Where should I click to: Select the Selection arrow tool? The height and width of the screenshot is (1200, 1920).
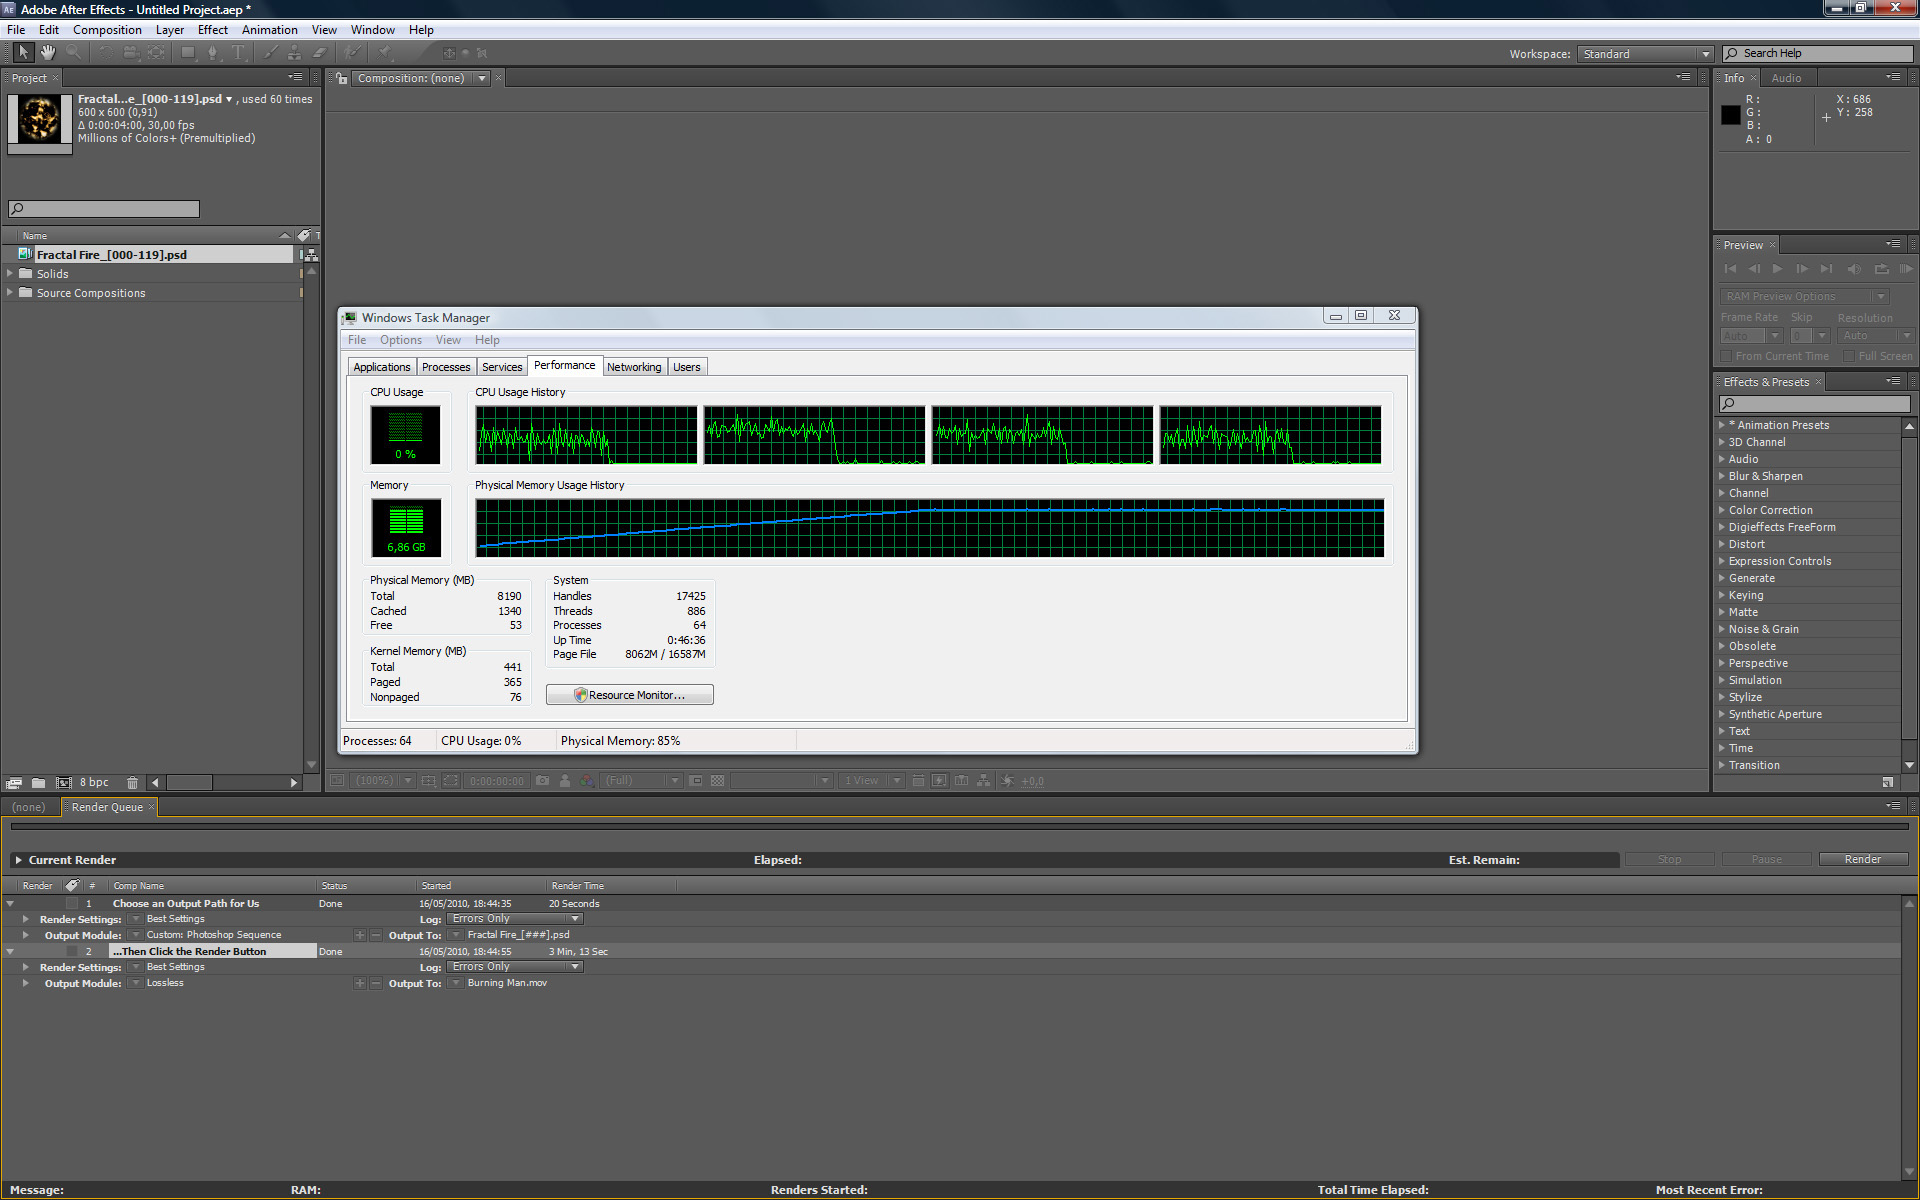24,53
